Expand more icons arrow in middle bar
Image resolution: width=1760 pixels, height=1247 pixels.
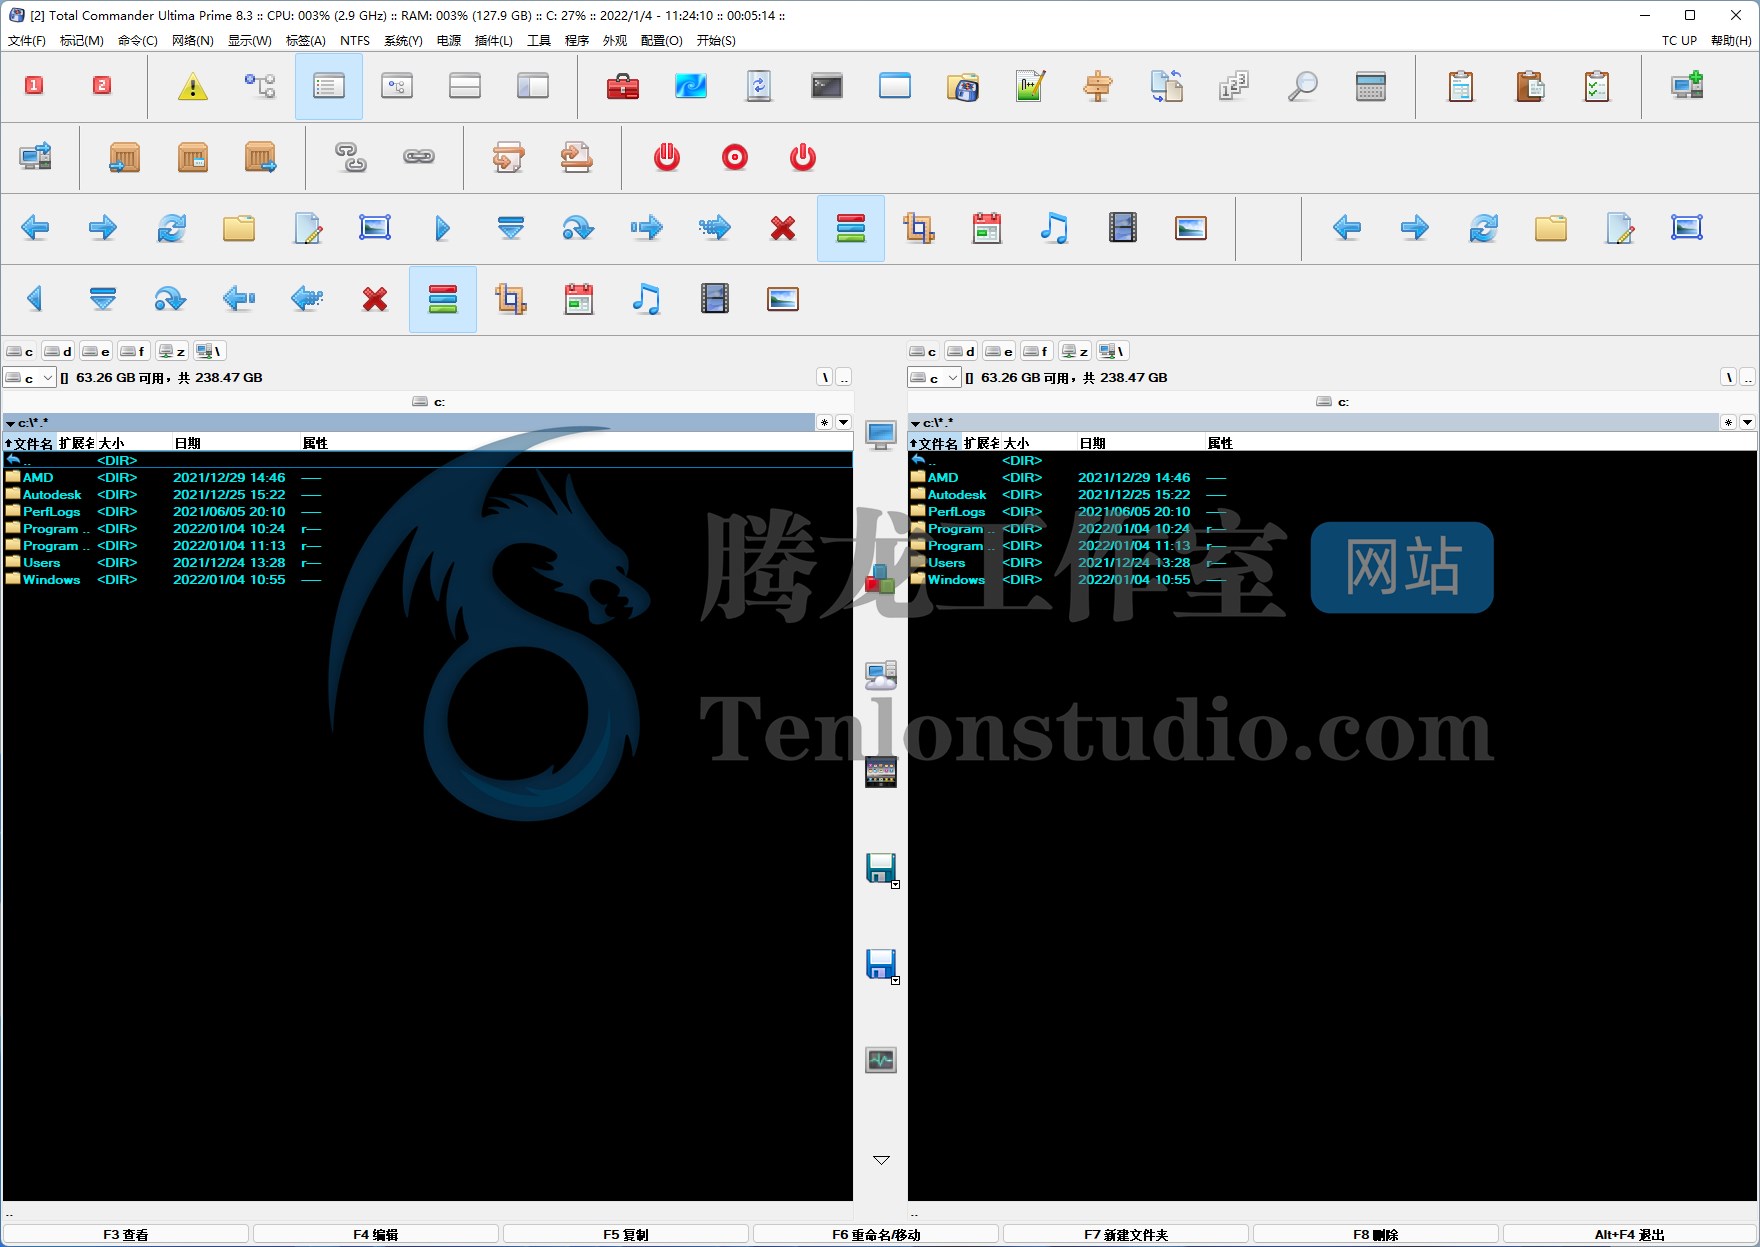pyautogui.click(x=881, y=1160)
